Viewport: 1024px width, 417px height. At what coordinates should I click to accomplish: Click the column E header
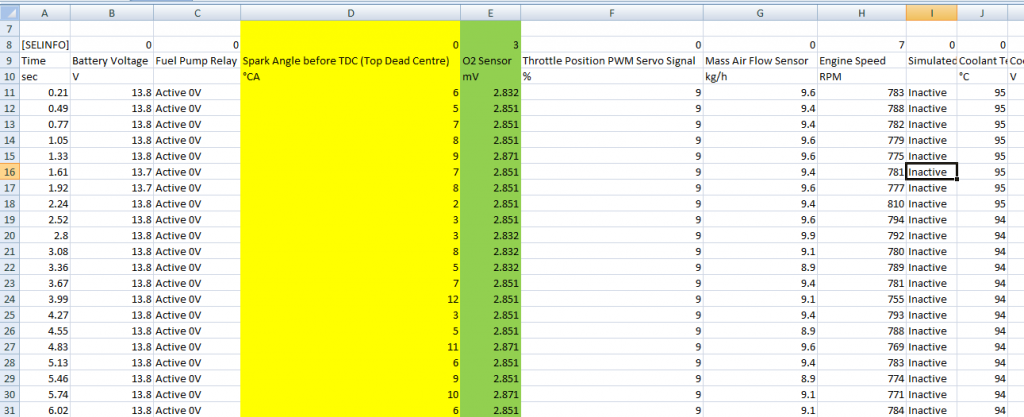coord(489,11)
